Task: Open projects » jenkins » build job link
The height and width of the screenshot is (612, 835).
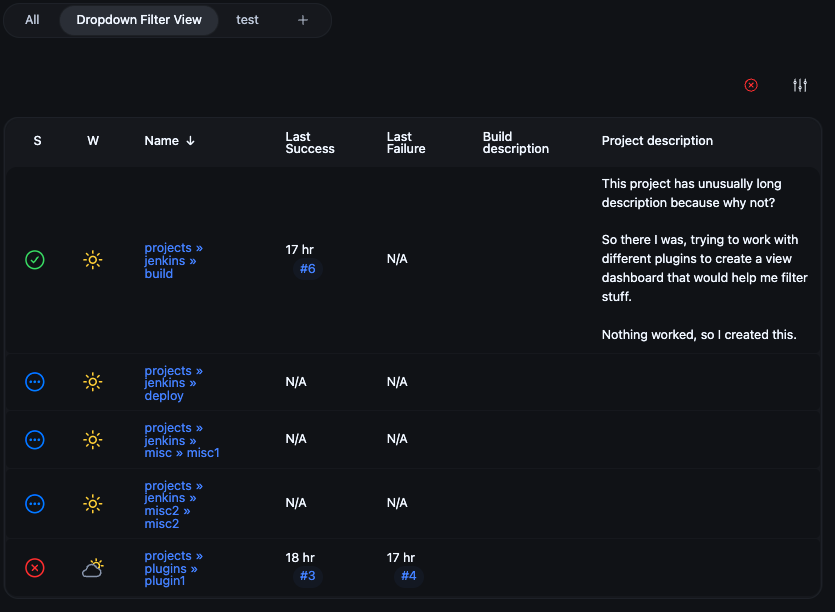Action: point(173,260)
